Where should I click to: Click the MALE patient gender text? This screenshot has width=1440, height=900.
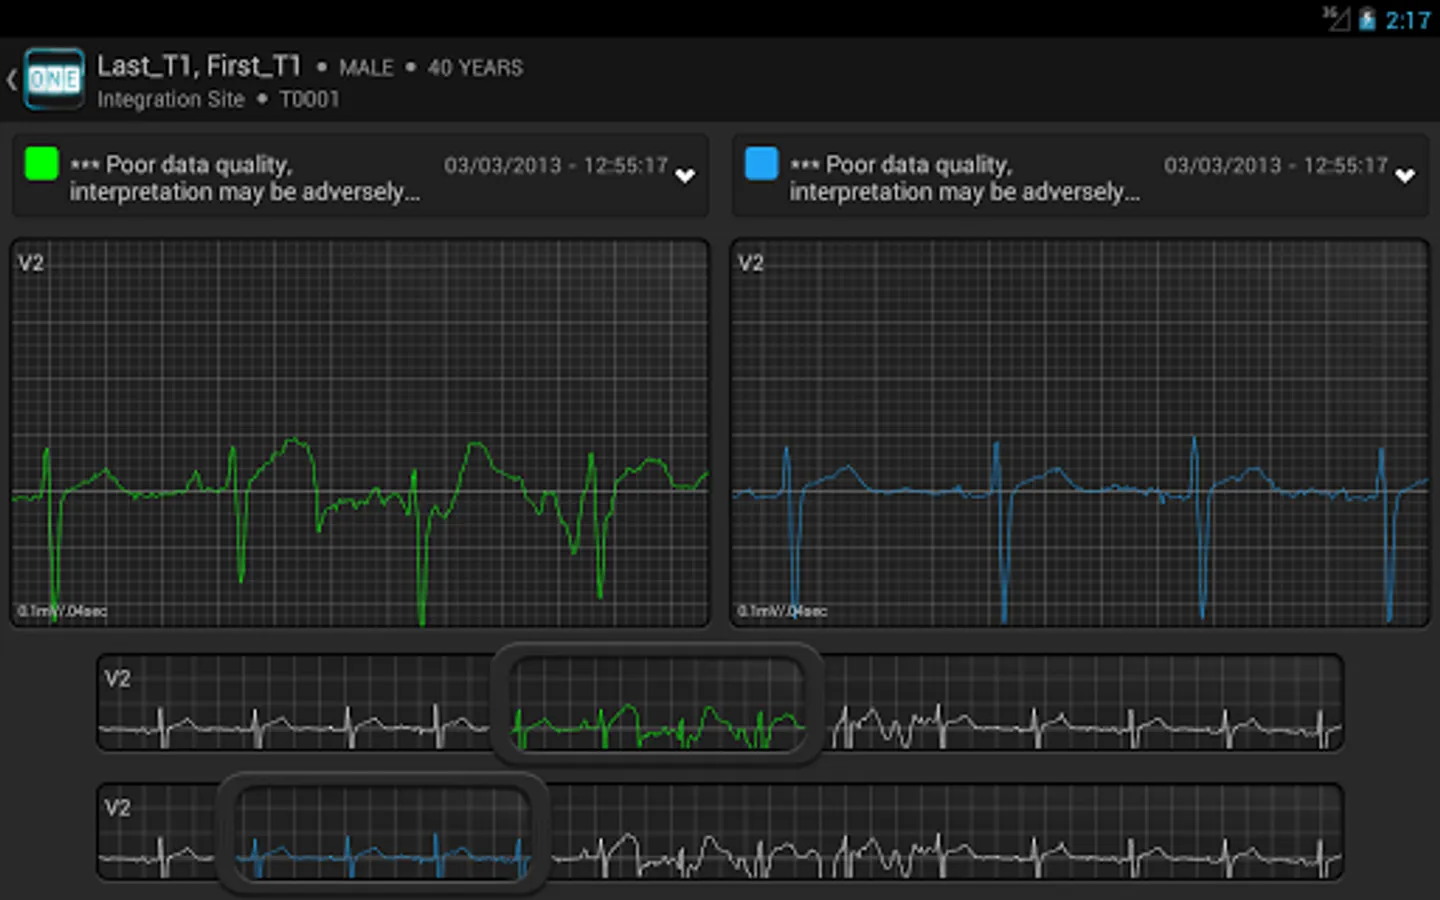pyautogui.click(x=366, y=68)
